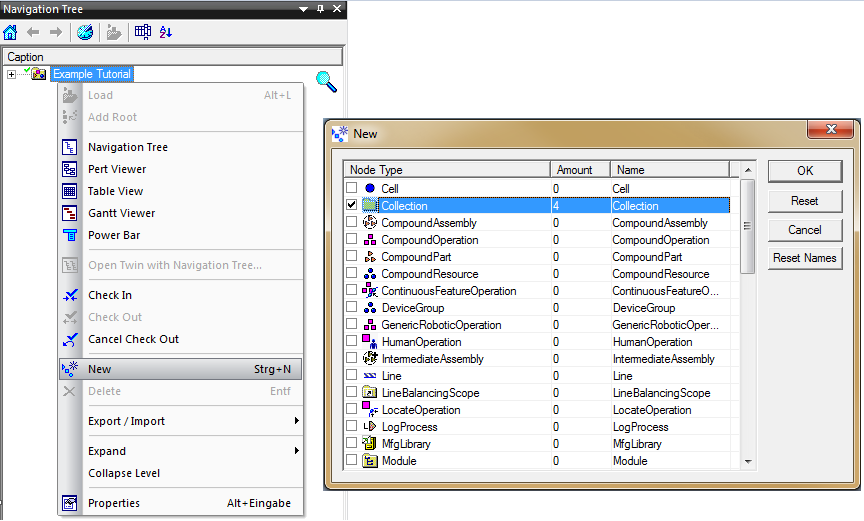Click the Pert Viewer icon in context menu
864x521 pixels.
coord(69,170)
